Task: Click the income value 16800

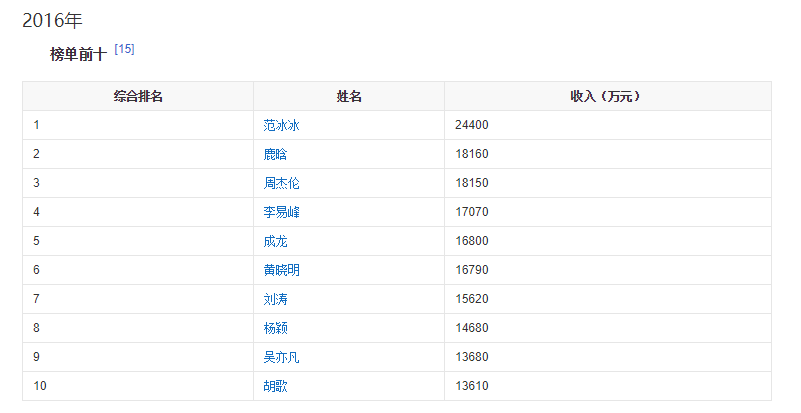Action: pyautogui.click(x=471, y=241)
